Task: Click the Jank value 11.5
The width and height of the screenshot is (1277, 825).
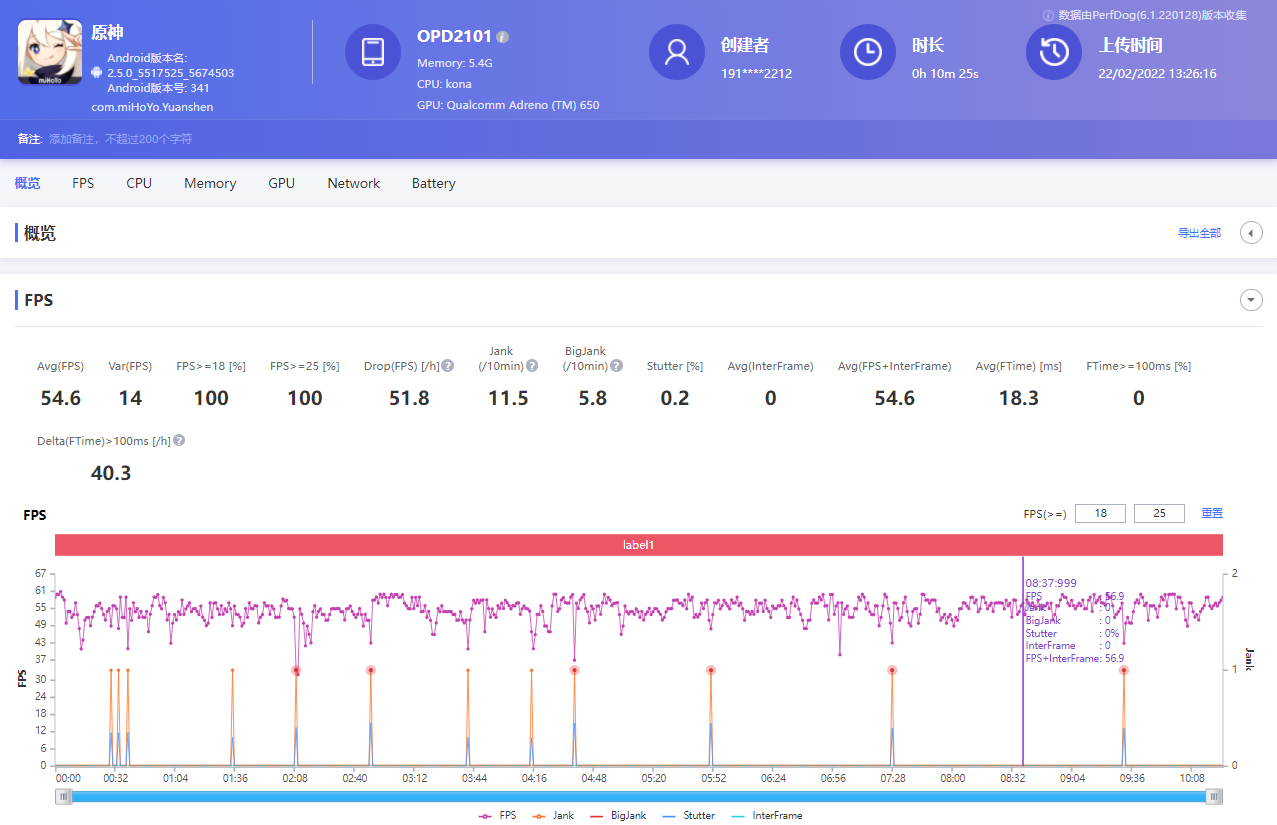Action: click(508, 398)
